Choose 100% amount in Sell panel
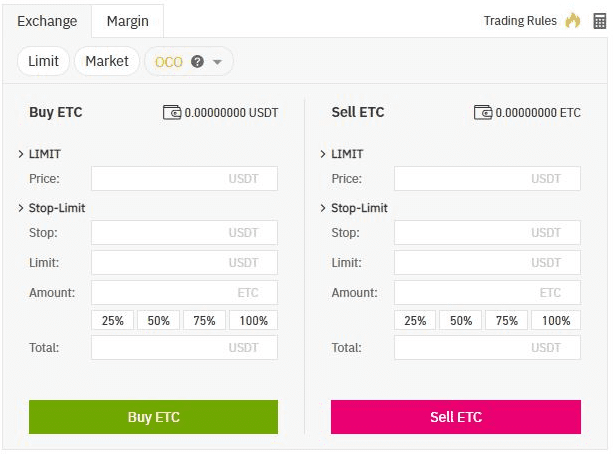The image size is (613, 457). coord(556,321)
